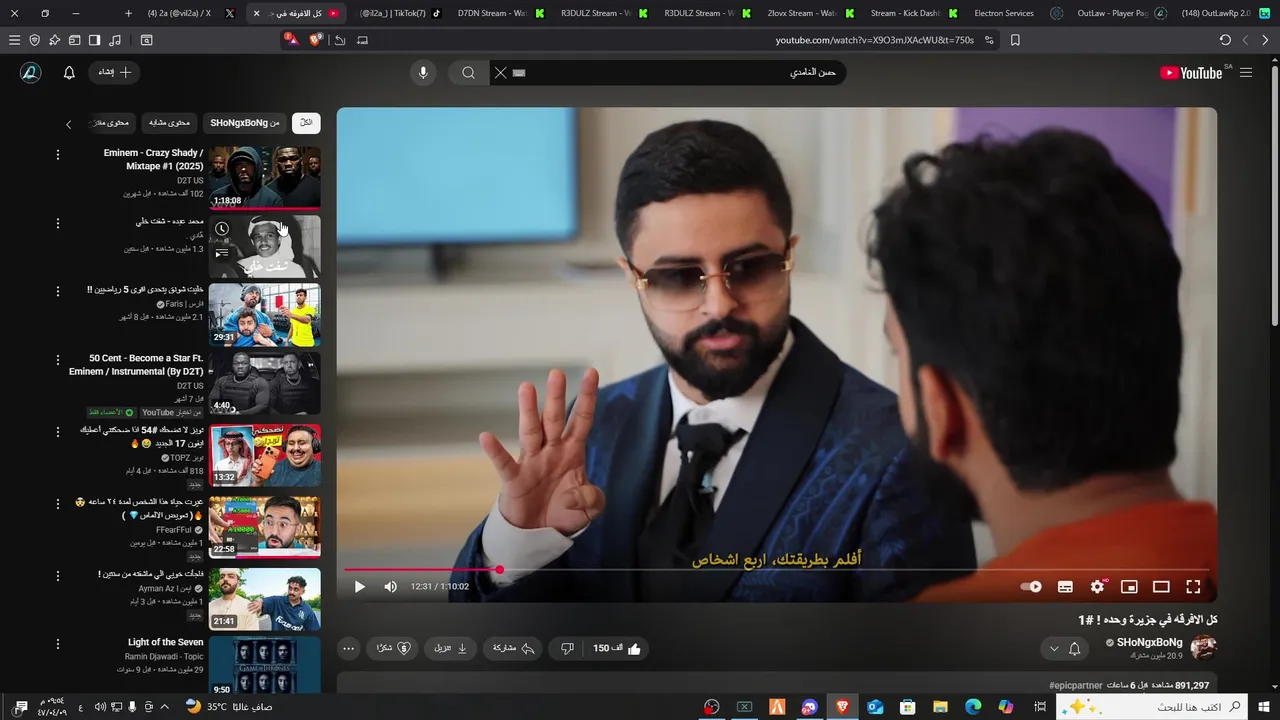Clear the search text with X
1280x720 pixels.
(500, 73)
